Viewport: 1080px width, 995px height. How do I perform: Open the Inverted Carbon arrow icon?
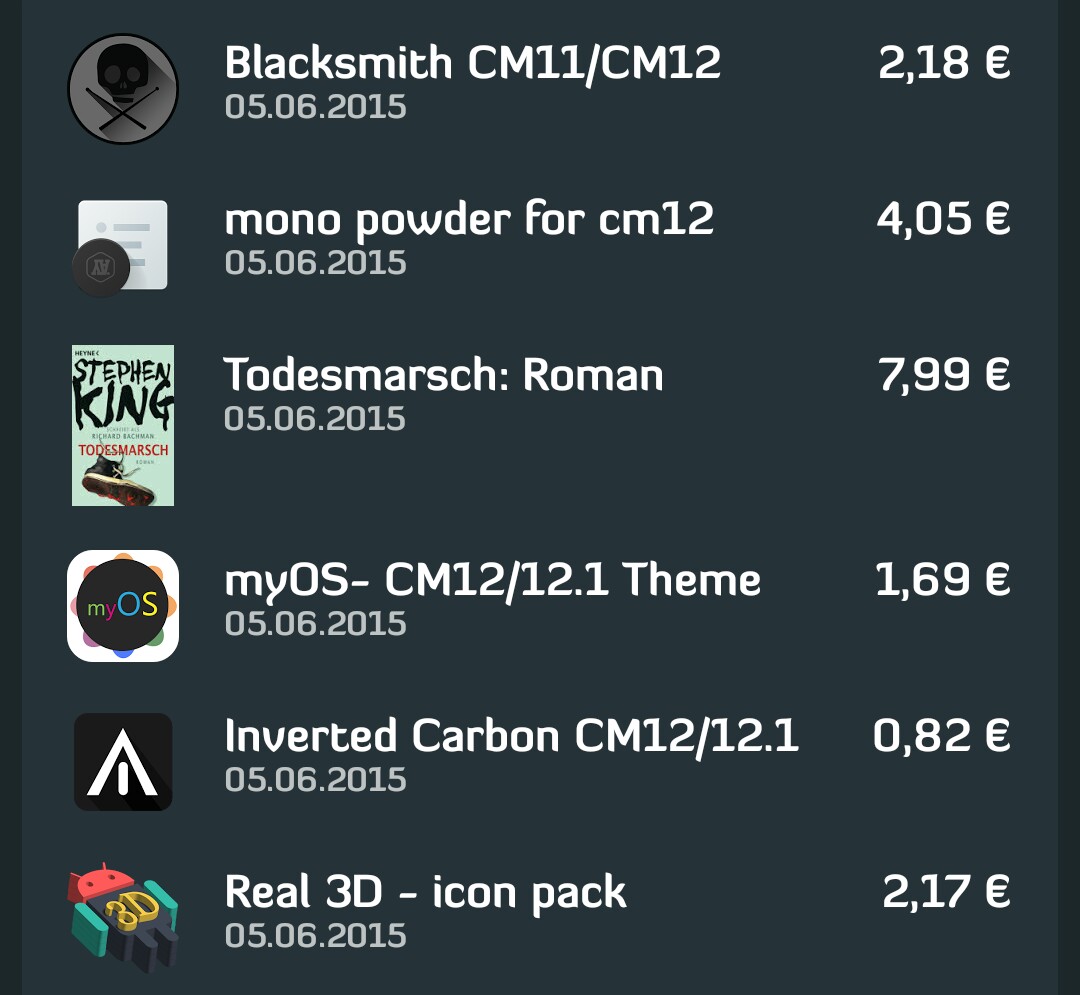pyautogui.click(x=123, y=762)
